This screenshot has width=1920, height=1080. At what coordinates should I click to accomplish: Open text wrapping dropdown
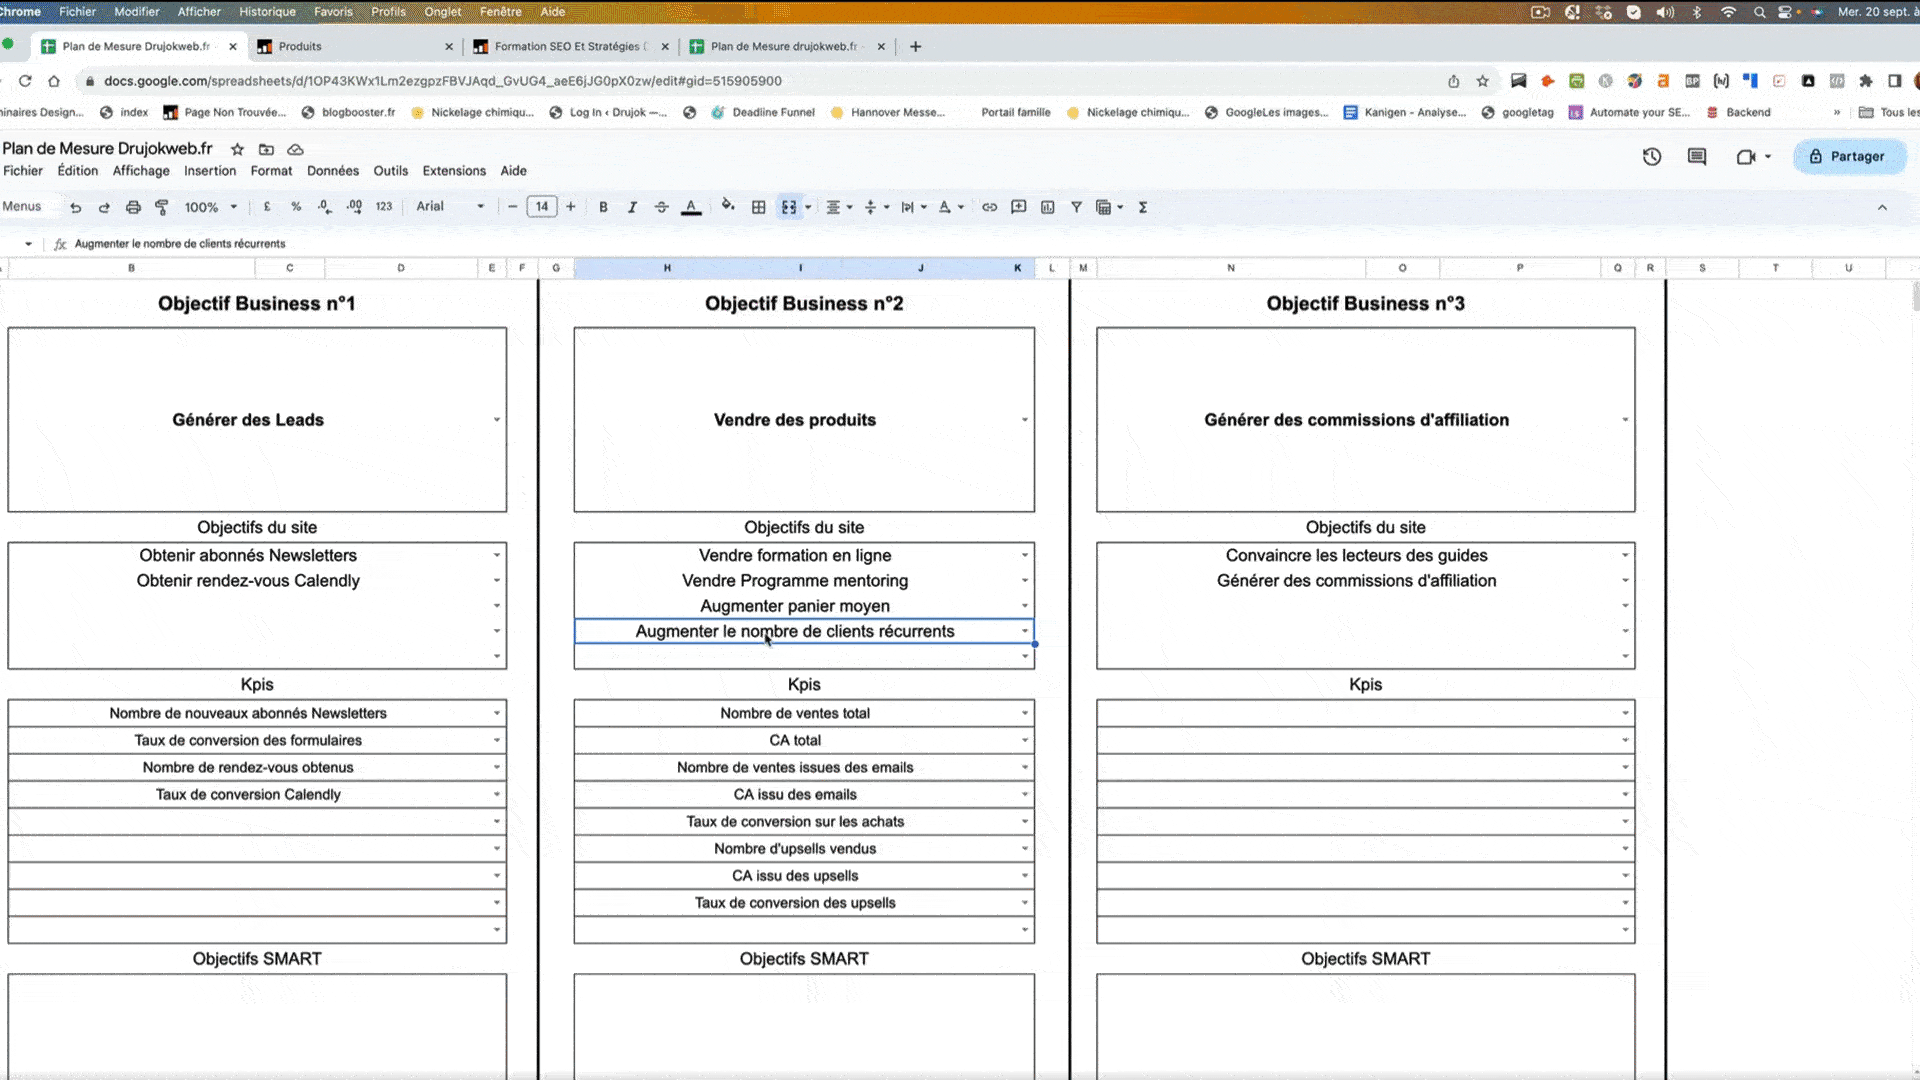coord(913,207)
